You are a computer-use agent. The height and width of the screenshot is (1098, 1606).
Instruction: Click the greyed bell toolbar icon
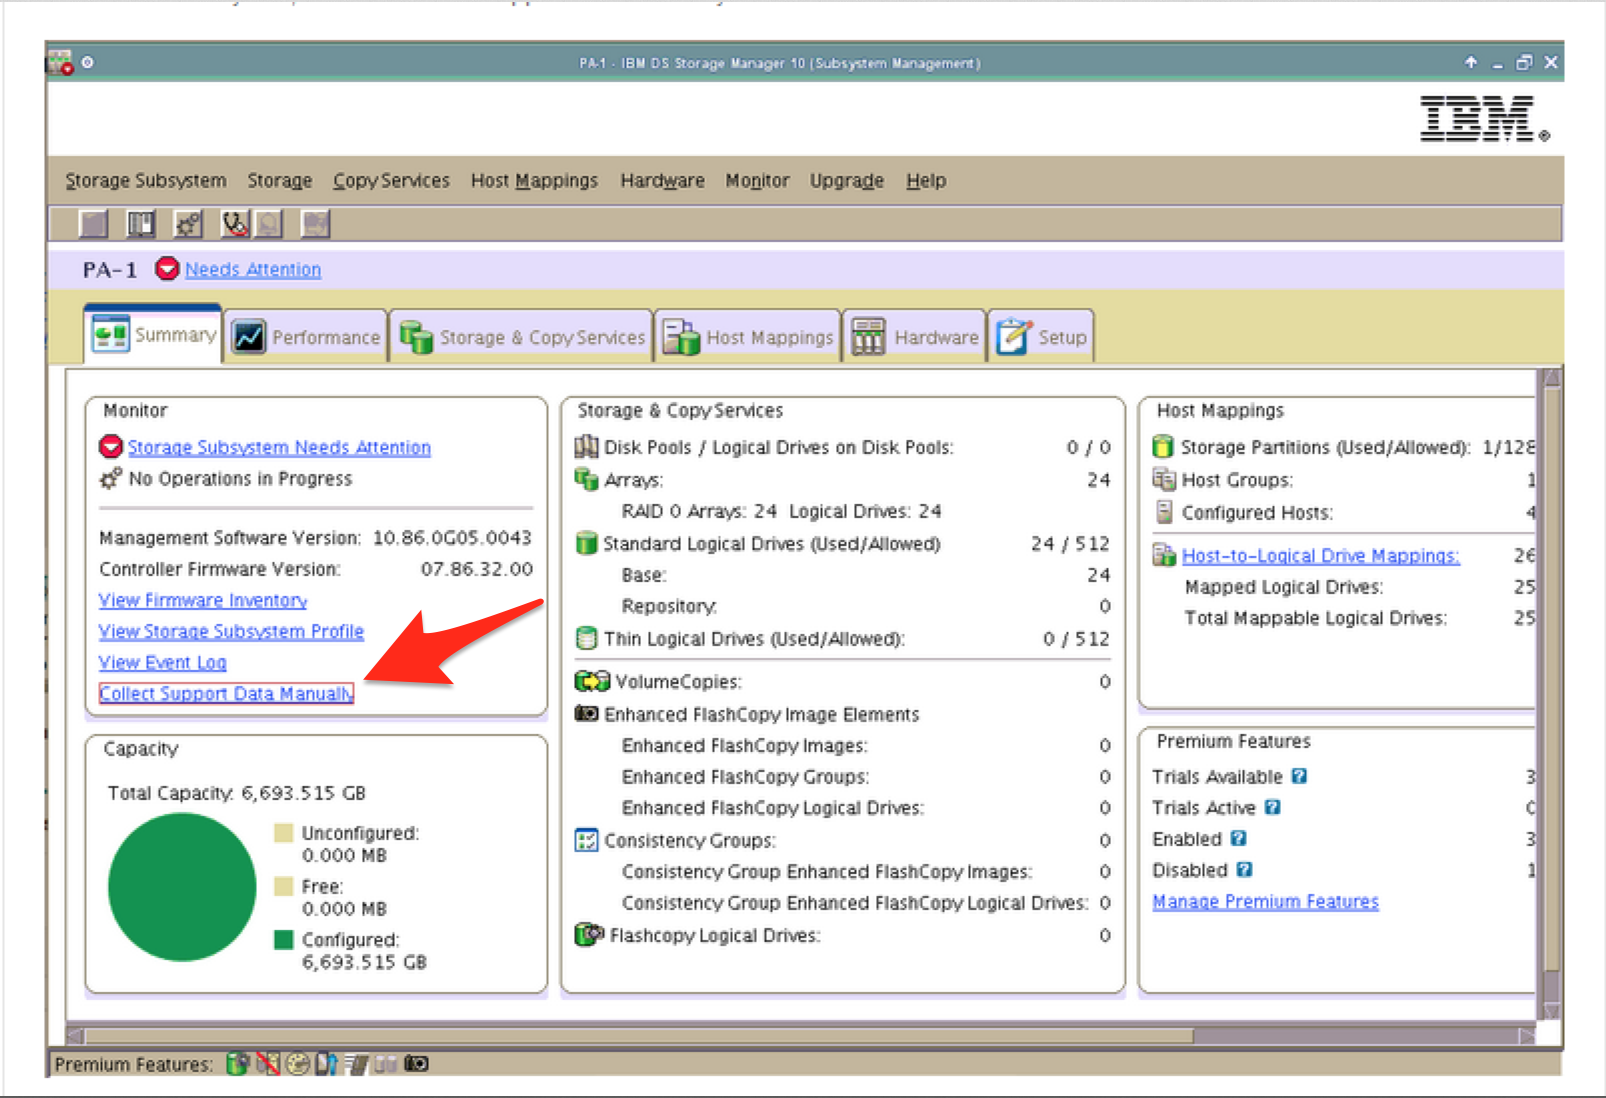[x=269, y=224]
